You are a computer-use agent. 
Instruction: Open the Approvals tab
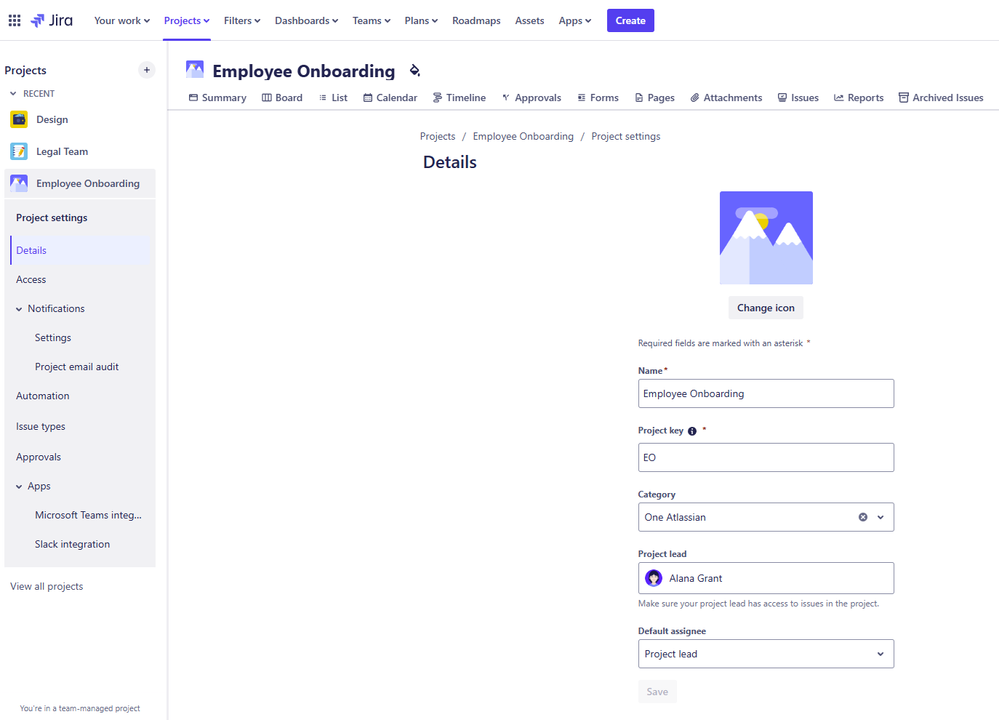pos(531,97)
